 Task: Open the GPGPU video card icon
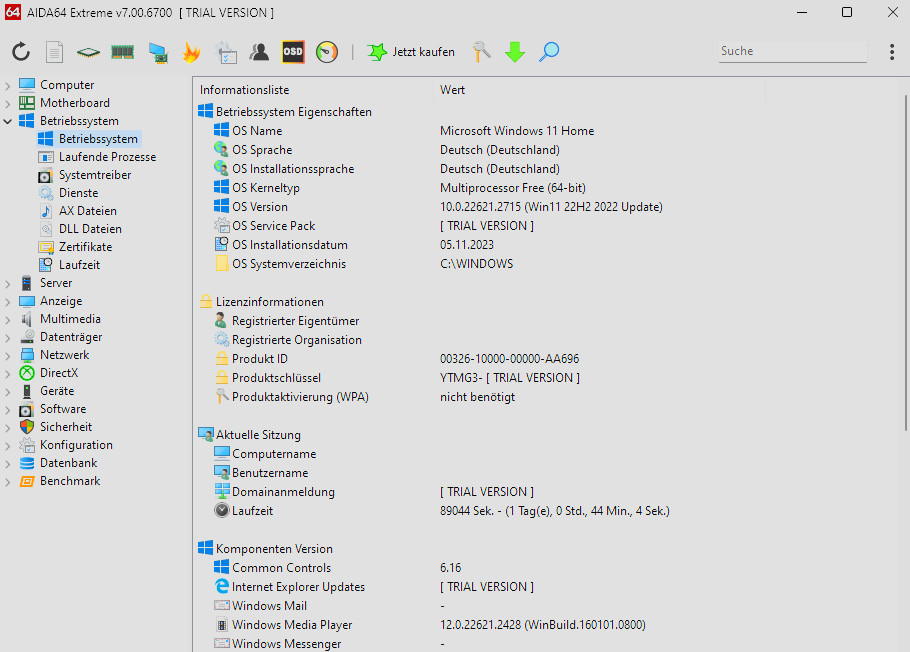157,51
